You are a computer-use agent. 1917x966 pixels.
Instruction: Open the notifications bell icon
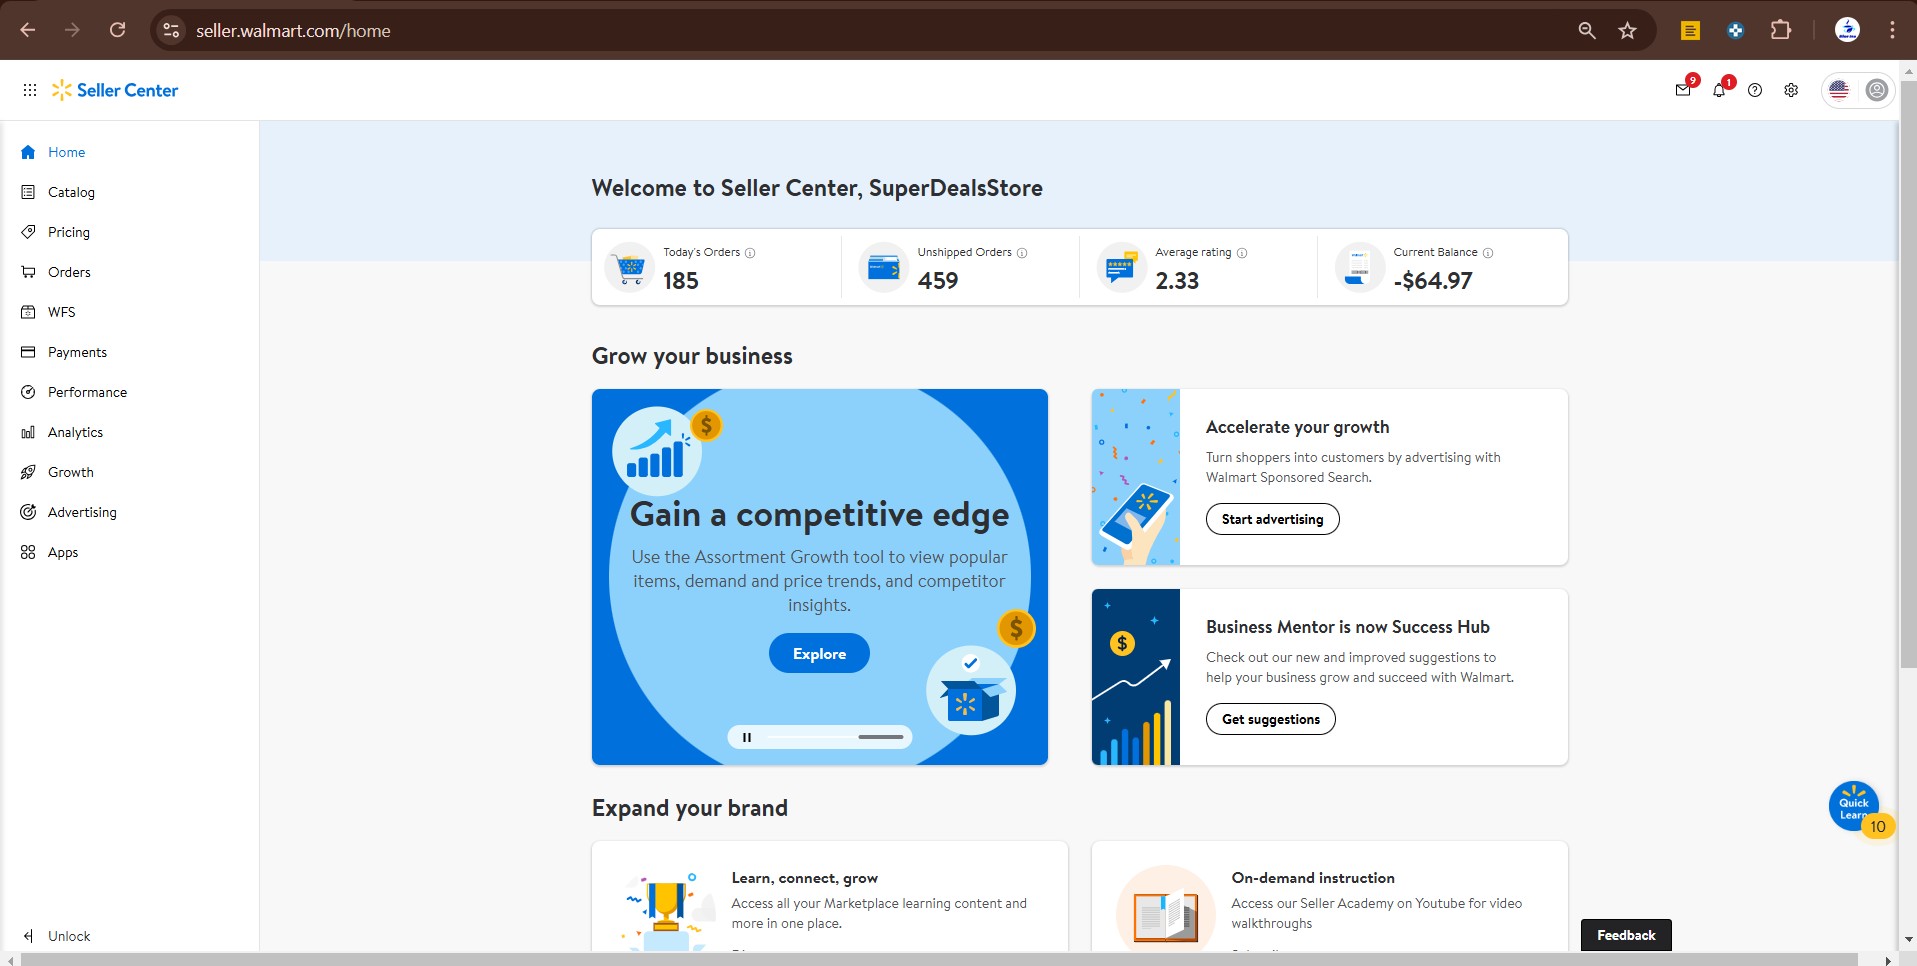pos(1719,90)
